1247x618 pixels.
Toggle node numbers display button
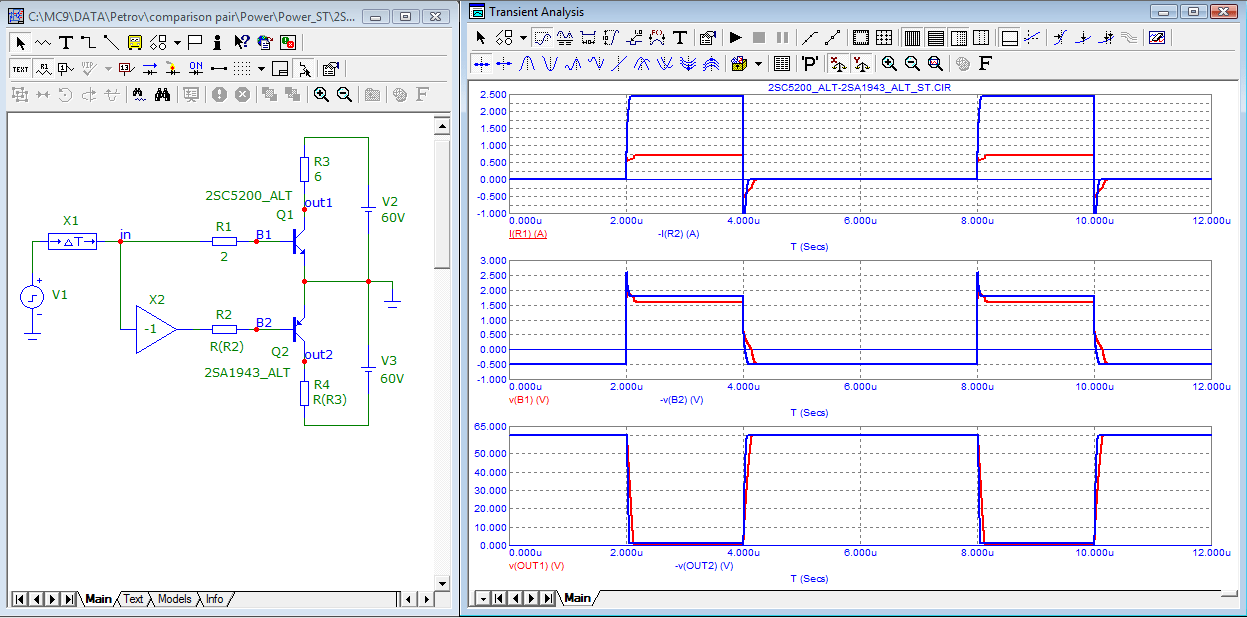[x=66, y=68]
